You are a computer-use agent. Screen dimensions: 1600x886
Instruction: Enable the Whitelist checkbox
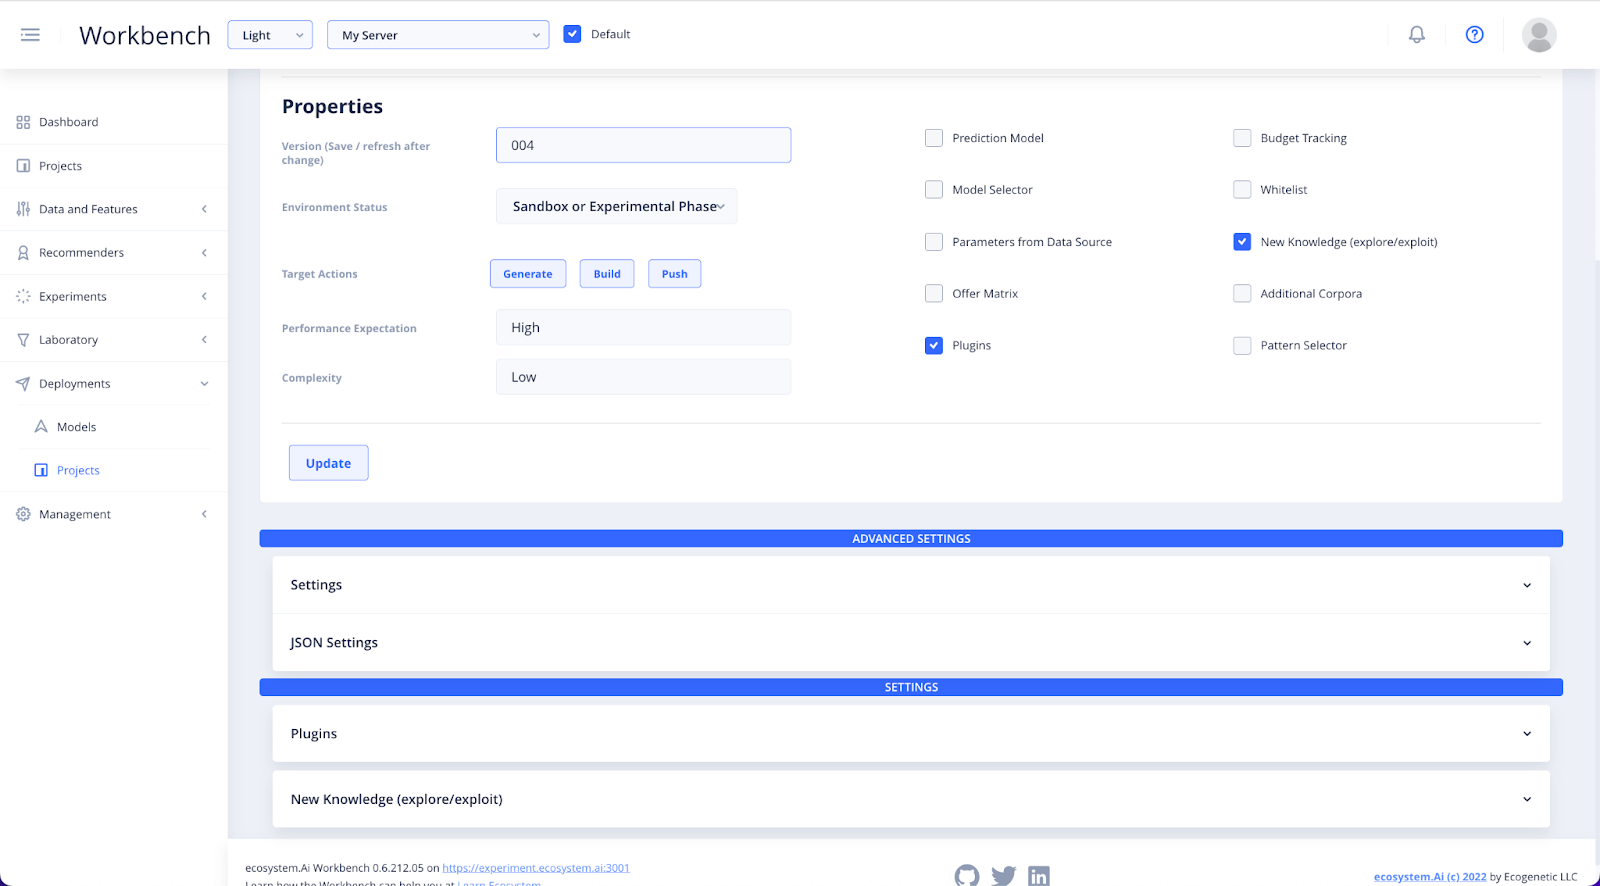point(1242,190)
